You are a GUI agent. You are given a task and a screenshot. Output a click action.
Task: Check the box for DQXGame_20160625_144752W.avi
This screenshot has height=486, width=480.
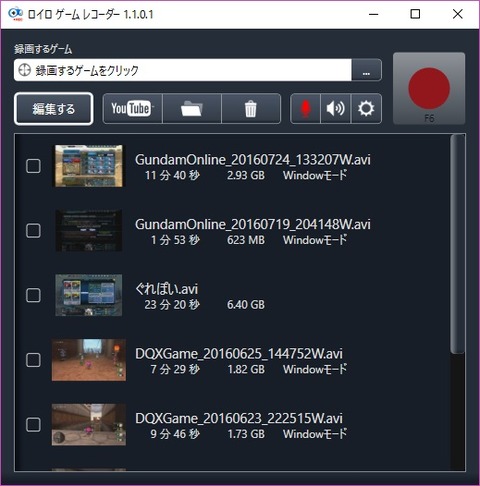point(33,360)
